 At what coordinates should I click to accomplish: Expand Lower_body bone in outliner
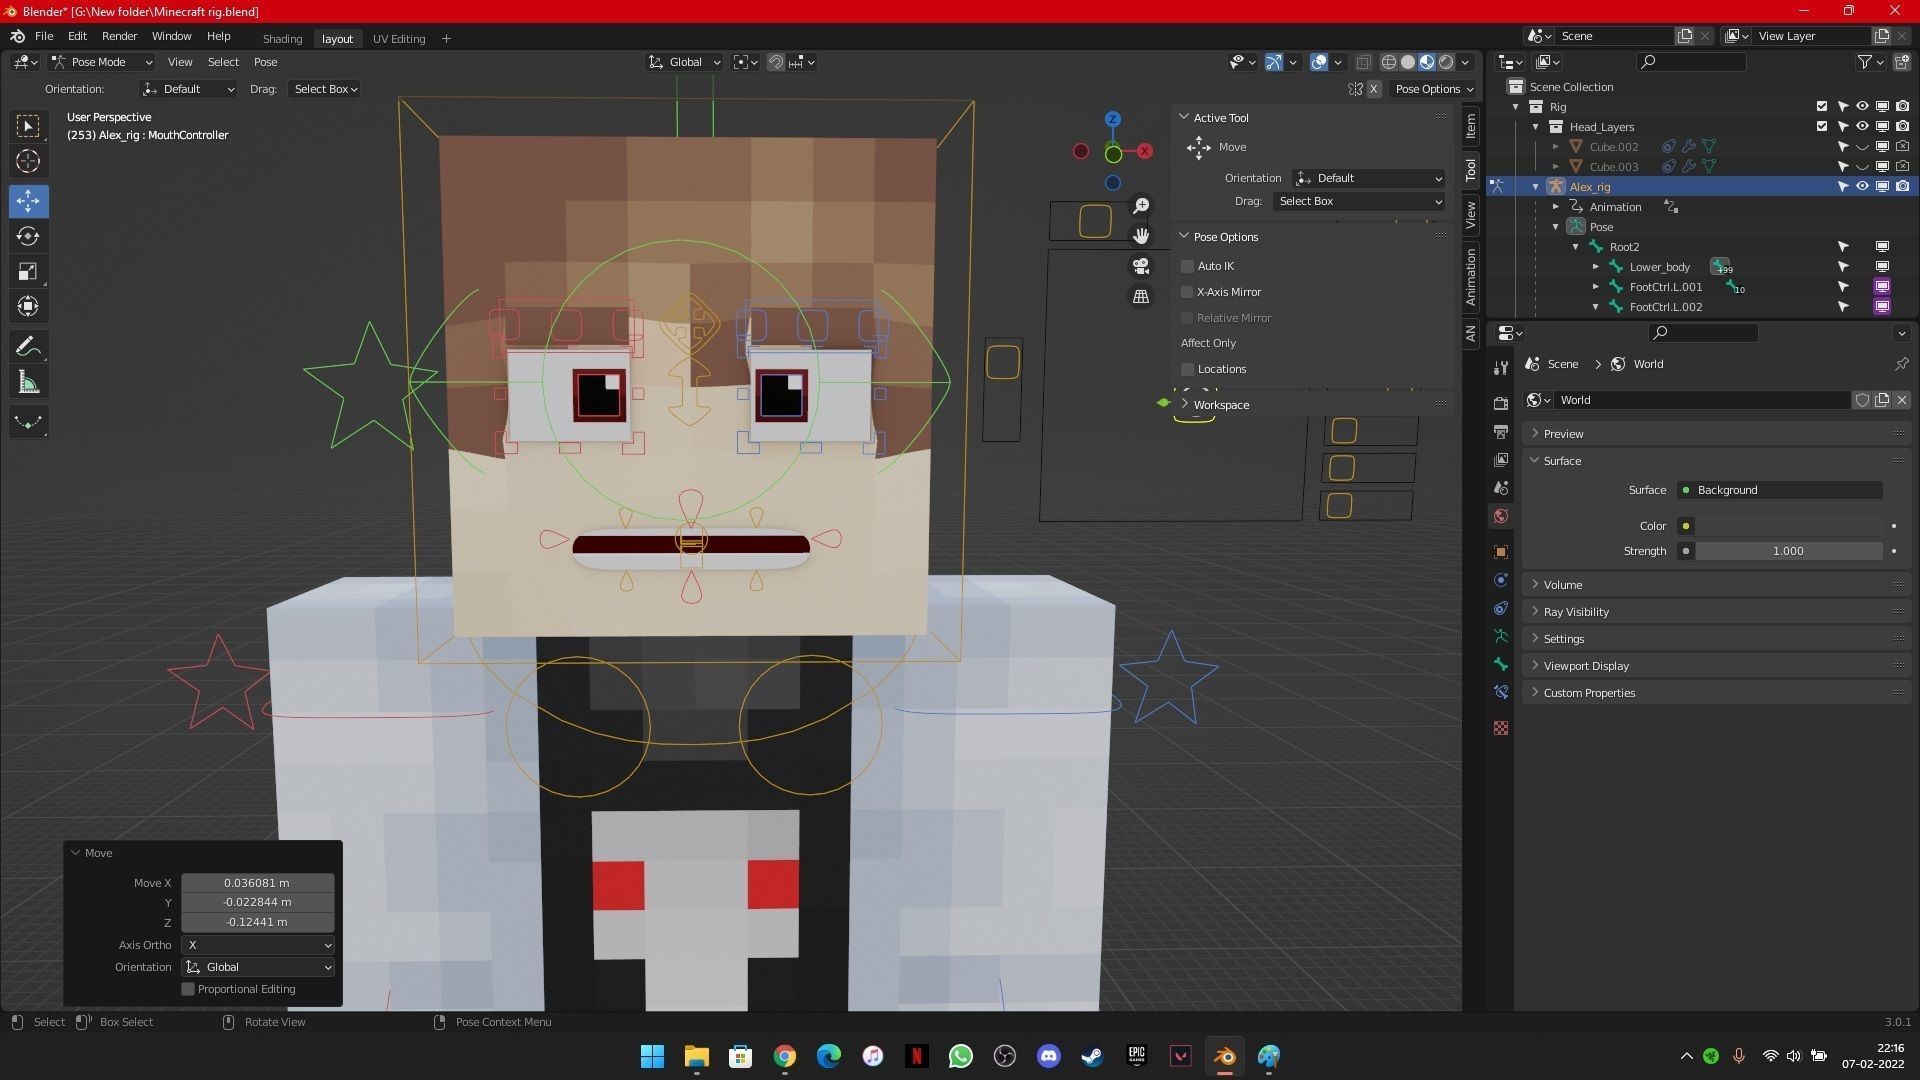click(1596, 267)
